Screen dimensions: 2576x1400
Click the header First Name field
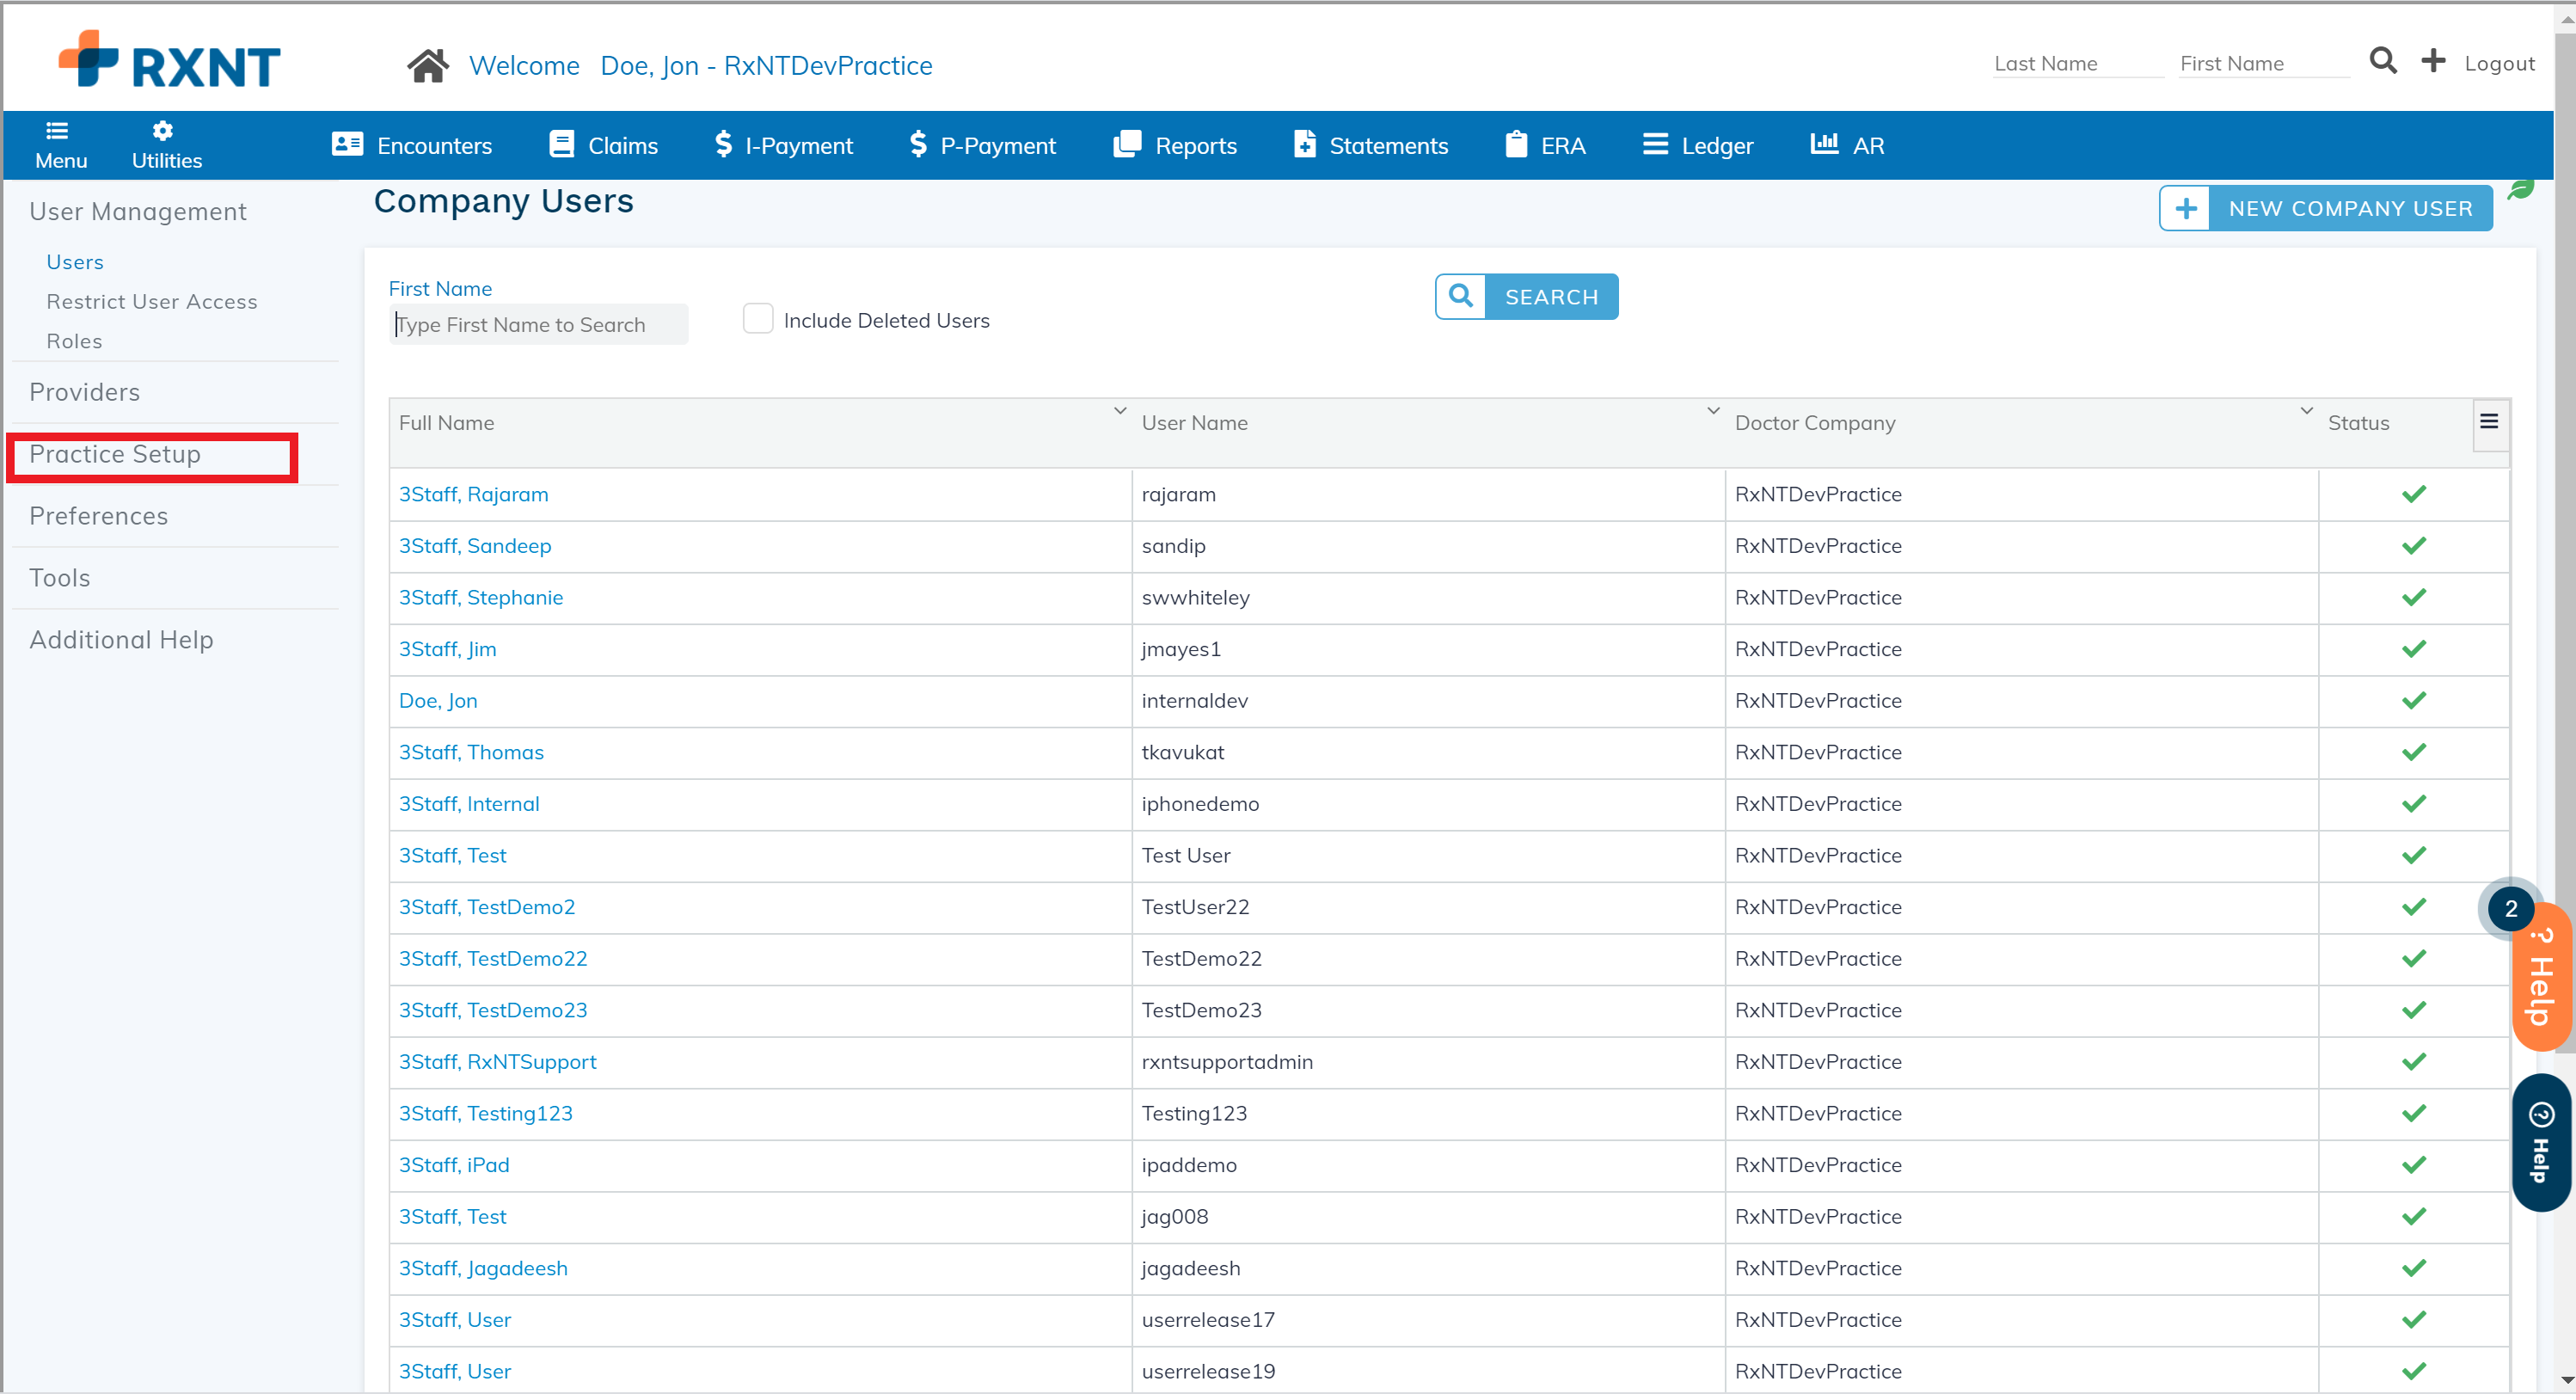click(x=2263, y=63)
